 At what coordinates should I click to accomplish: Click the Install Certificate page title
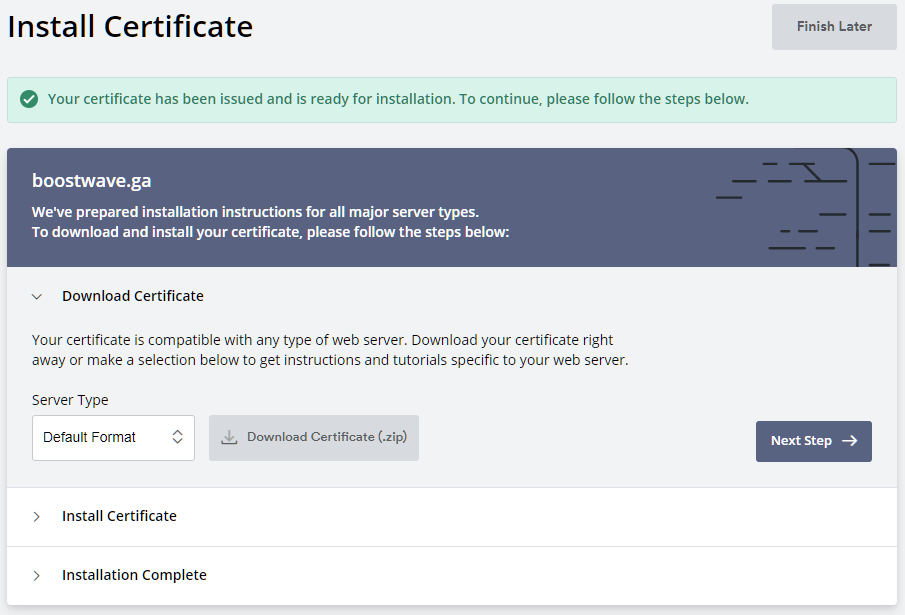130,26
